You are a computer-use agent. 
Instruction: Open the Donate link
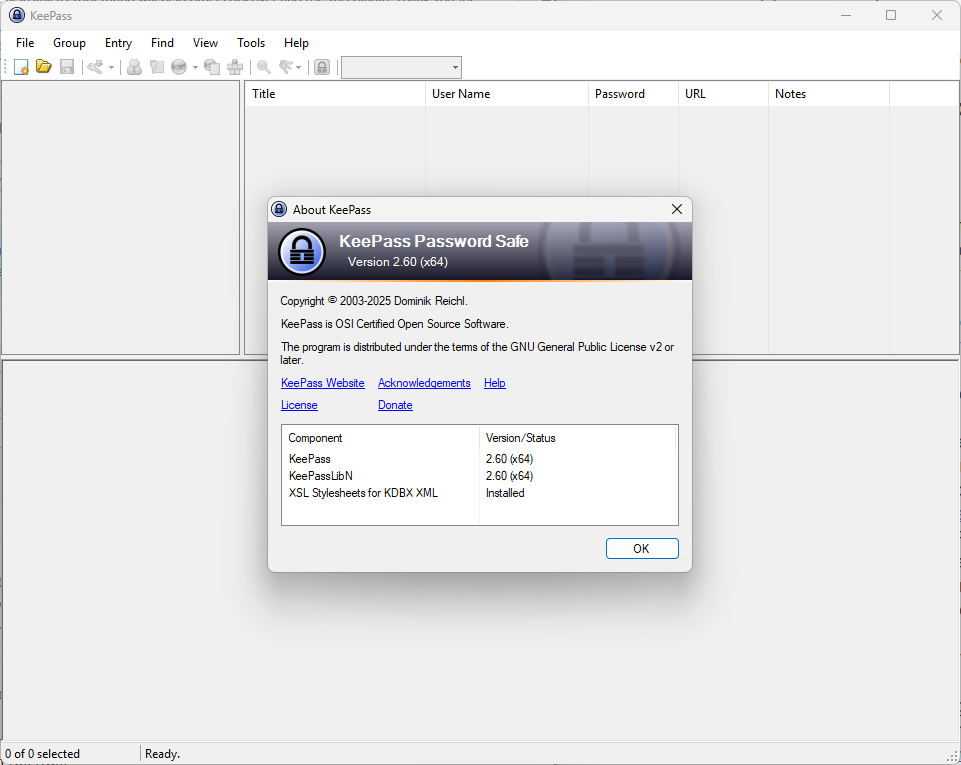pyautogui.click(x=395, y=405)
